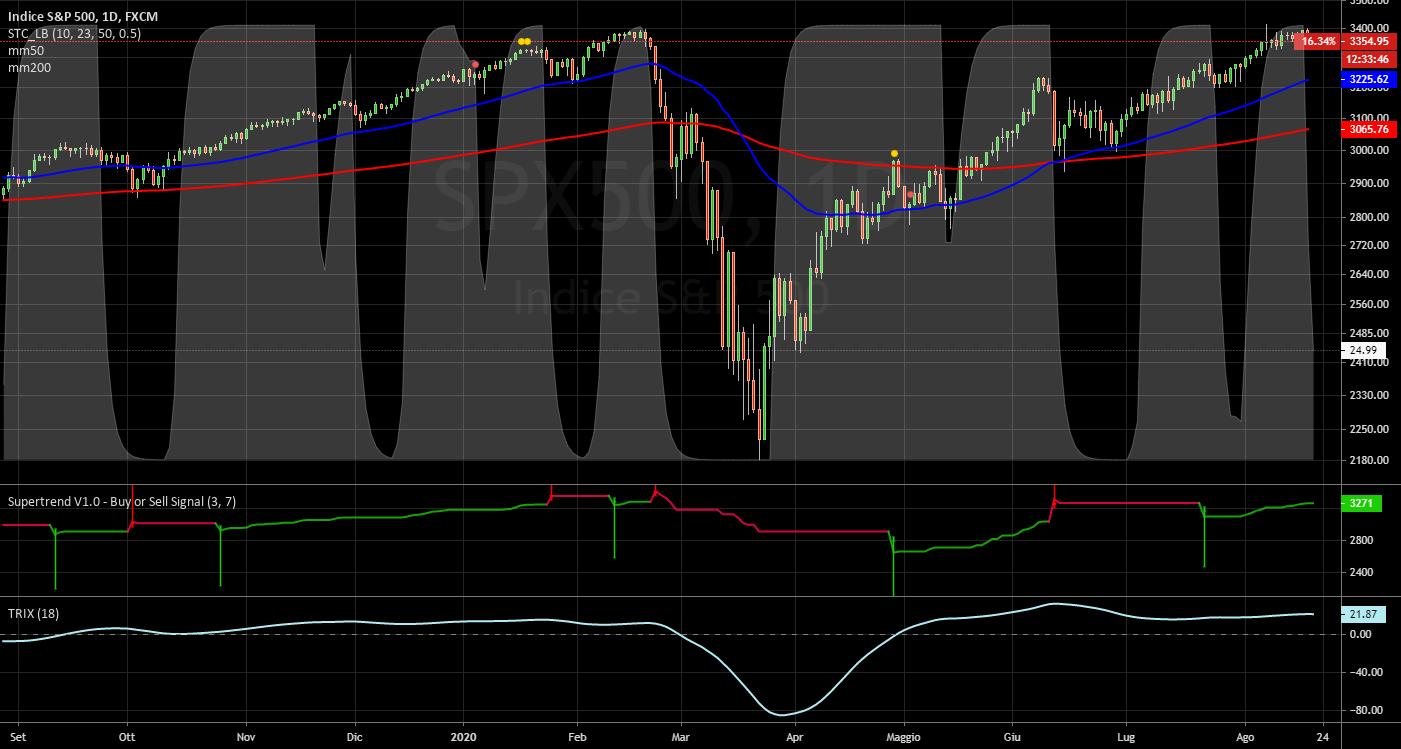Click the 2180.00 price scale level
The width and height of the screenshot is (1401, 749).
point(1369,461)
